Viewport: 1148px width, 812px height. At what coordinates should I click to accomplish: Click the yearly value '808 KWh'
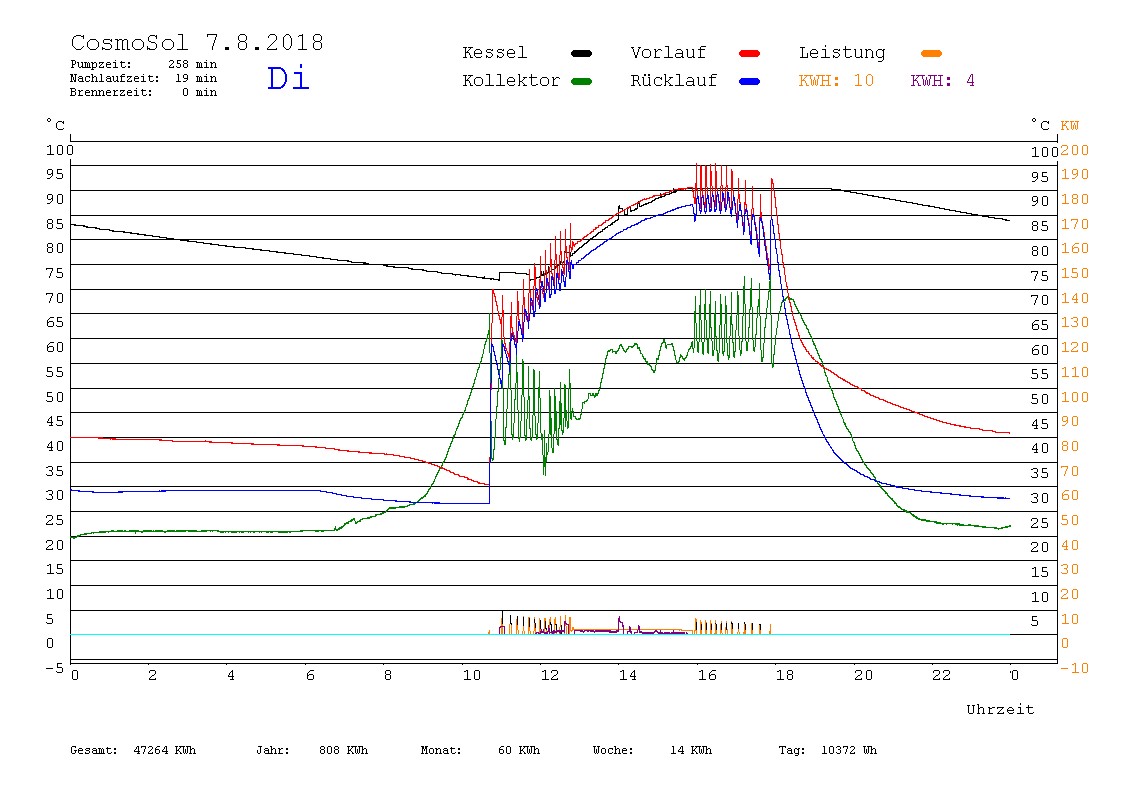[343, 750]
